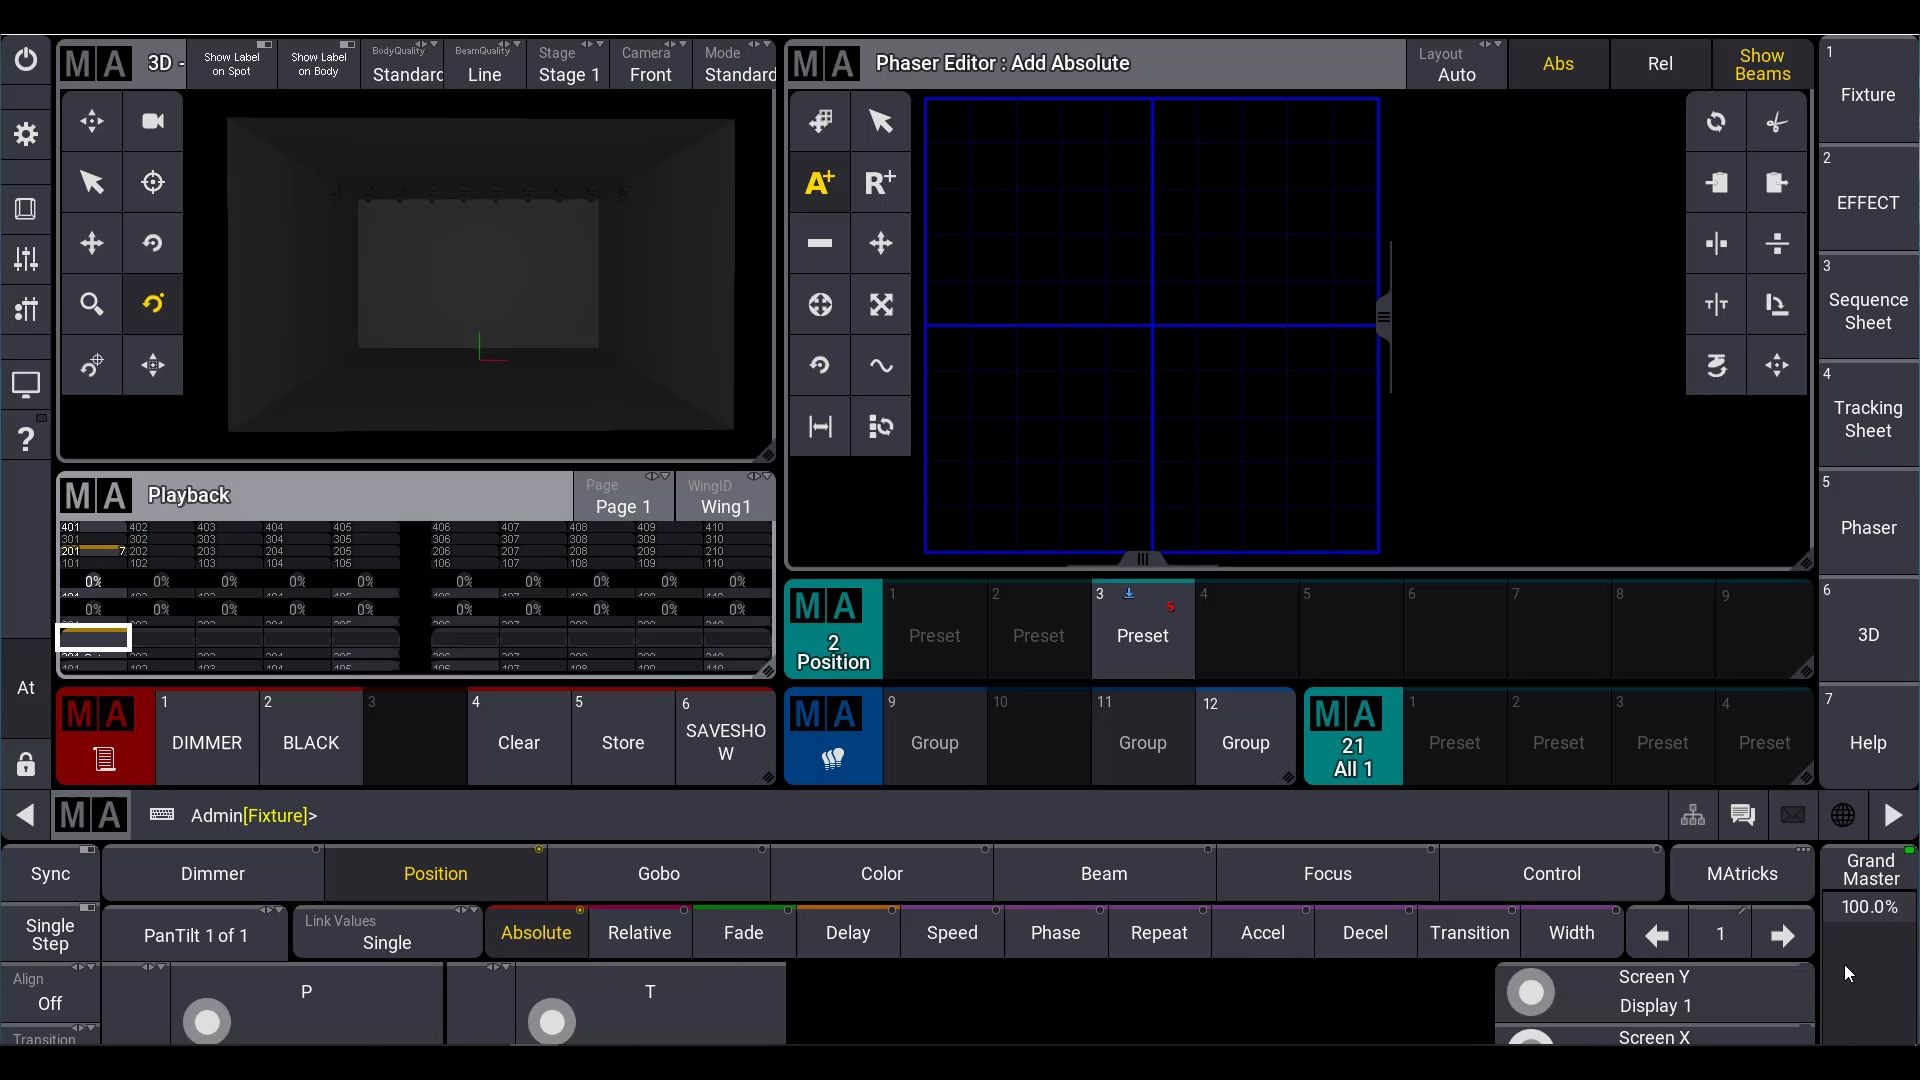Switch to the Color feature group tab

(x=881, y=873)
